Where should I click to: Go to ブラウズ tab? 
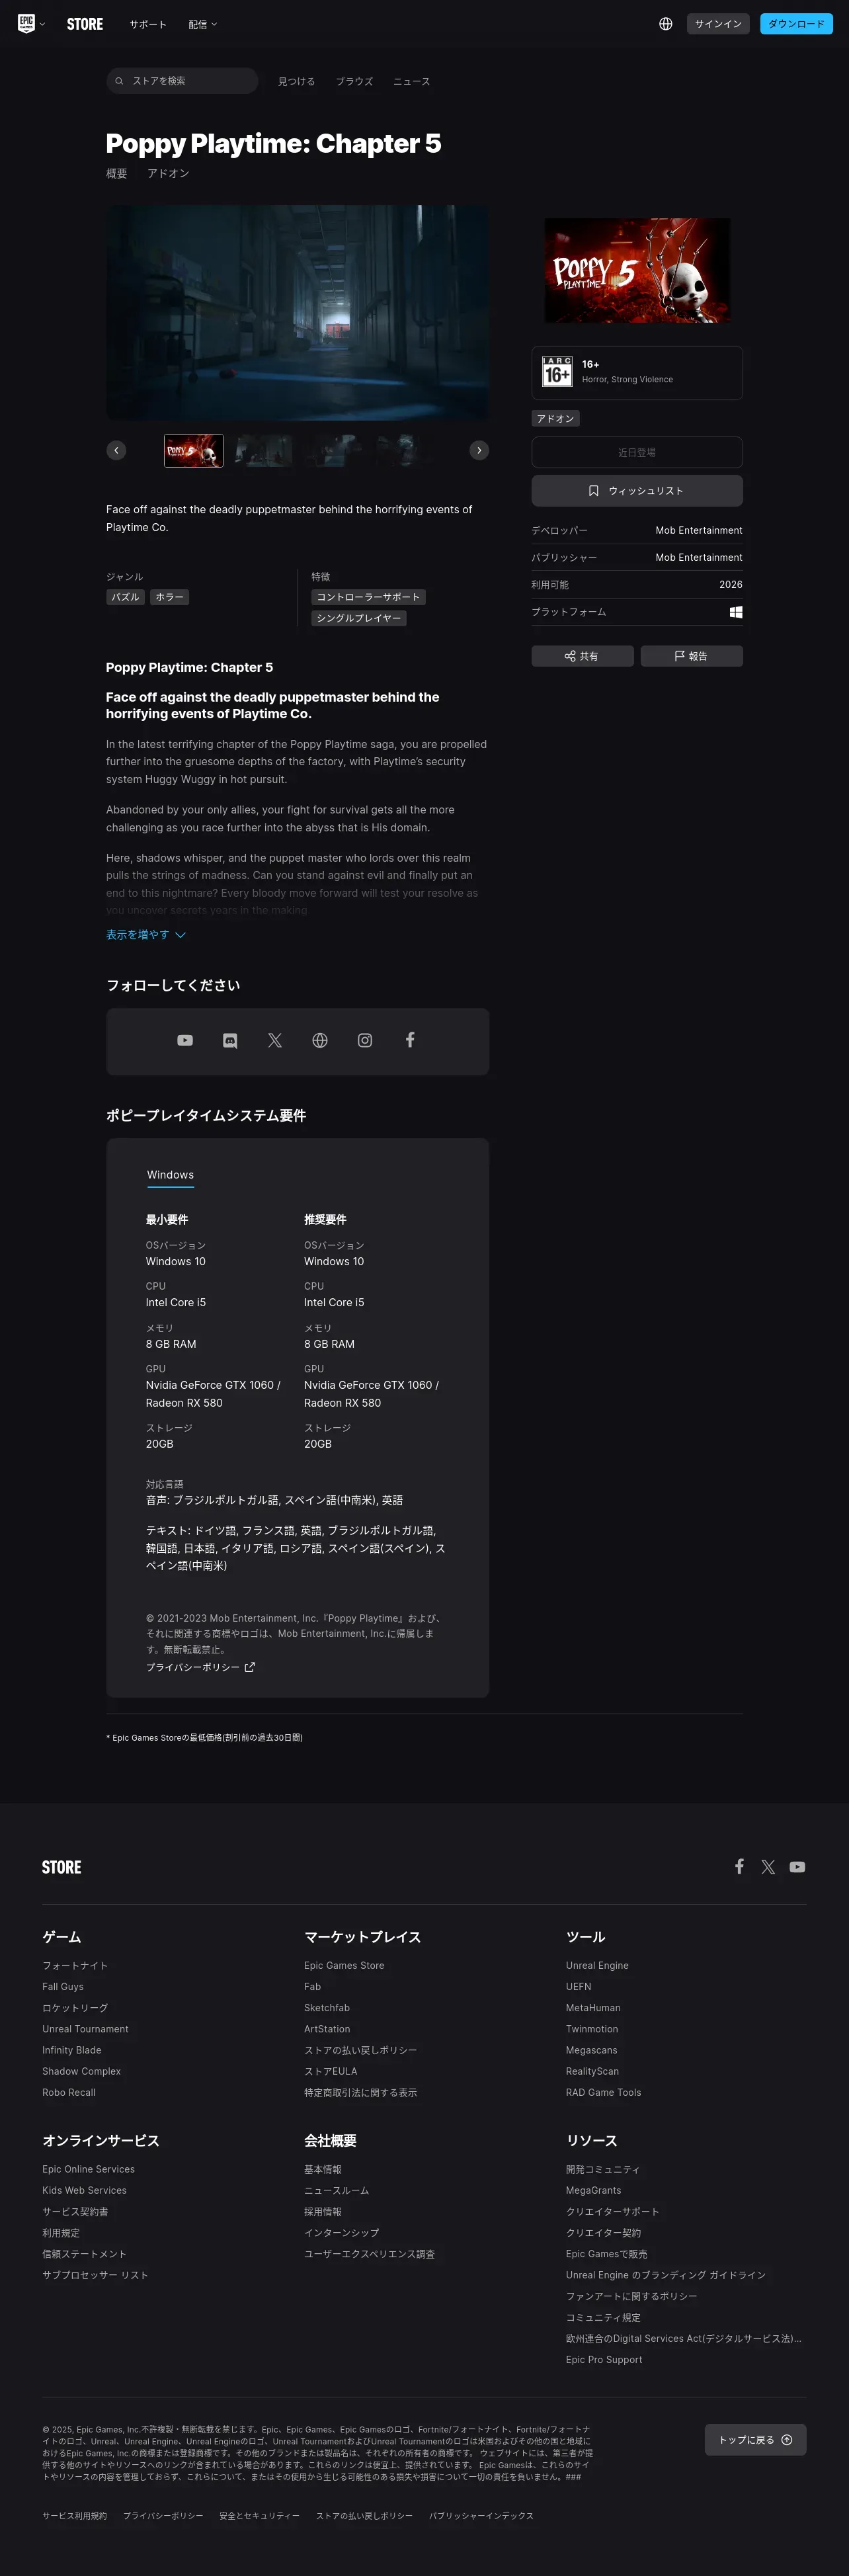point(354,82)
